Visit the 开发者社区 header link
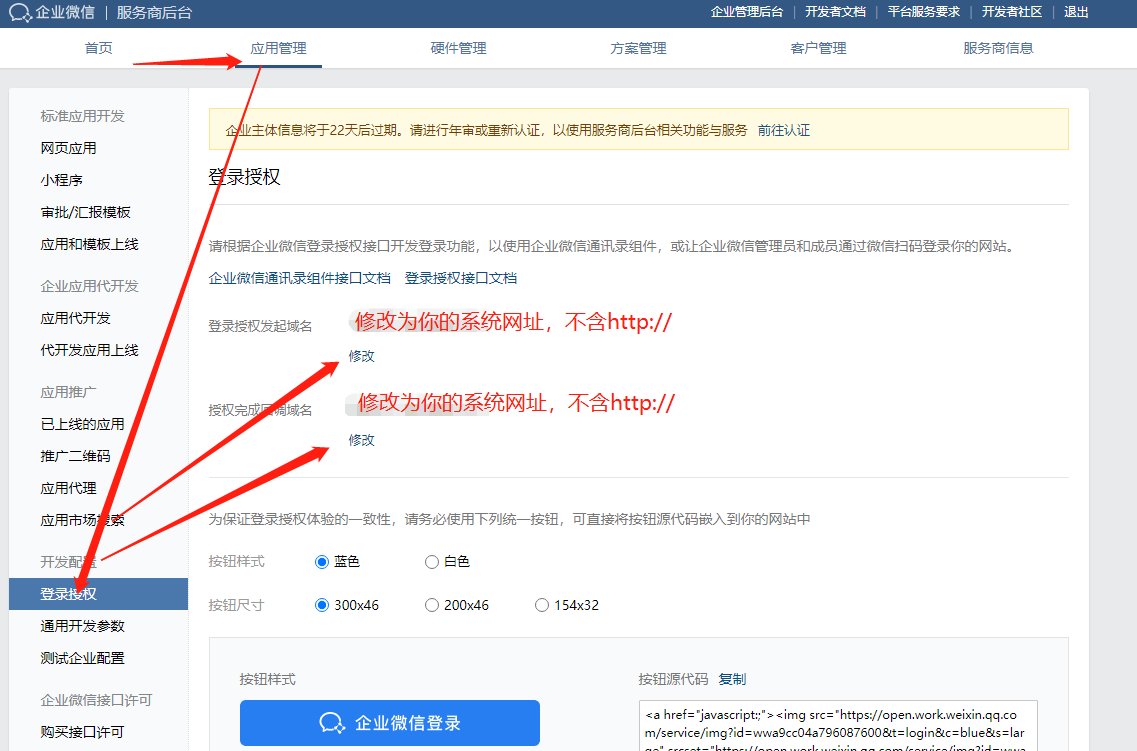 pyautogui.click(x=1012, y=12)
